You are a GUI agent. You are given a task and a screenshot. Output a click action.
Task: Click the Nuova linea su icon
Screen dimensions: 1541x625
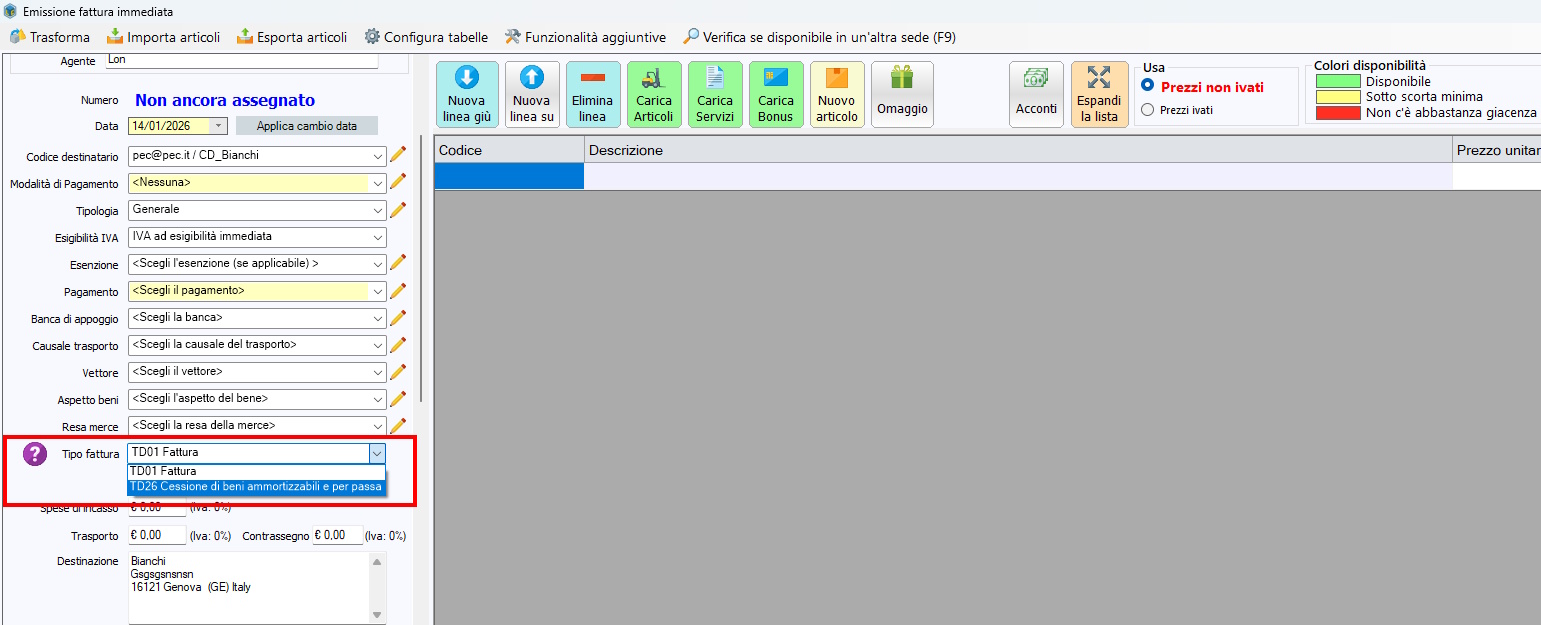coord(532,79)
